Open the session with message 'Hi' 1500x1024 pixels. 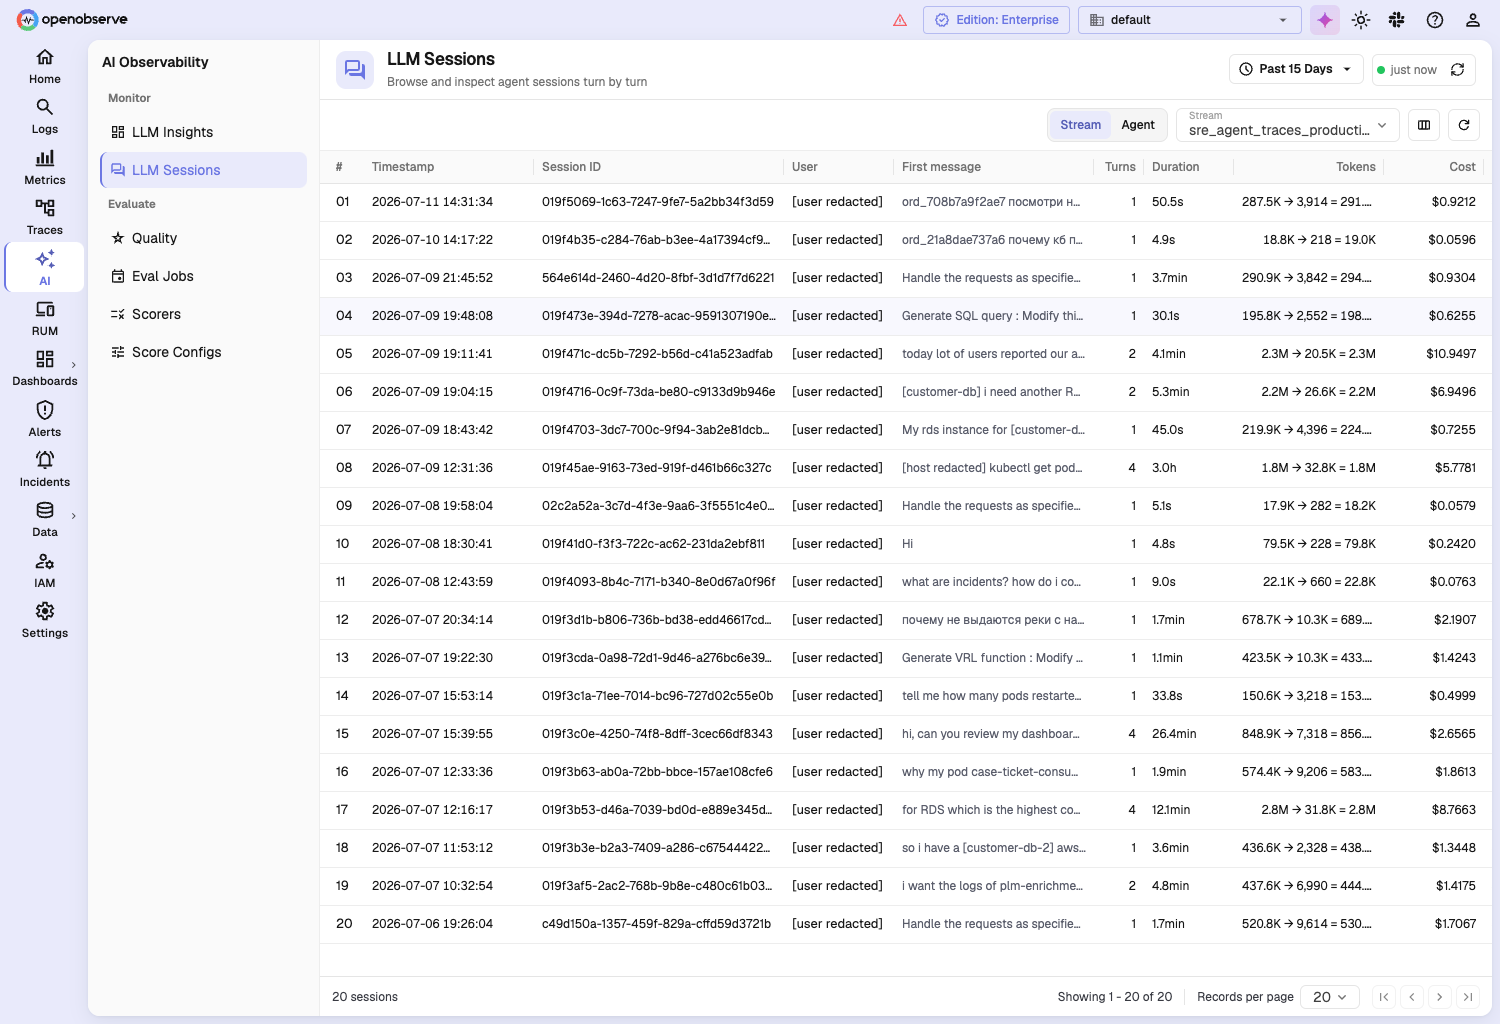pos(907,544)
